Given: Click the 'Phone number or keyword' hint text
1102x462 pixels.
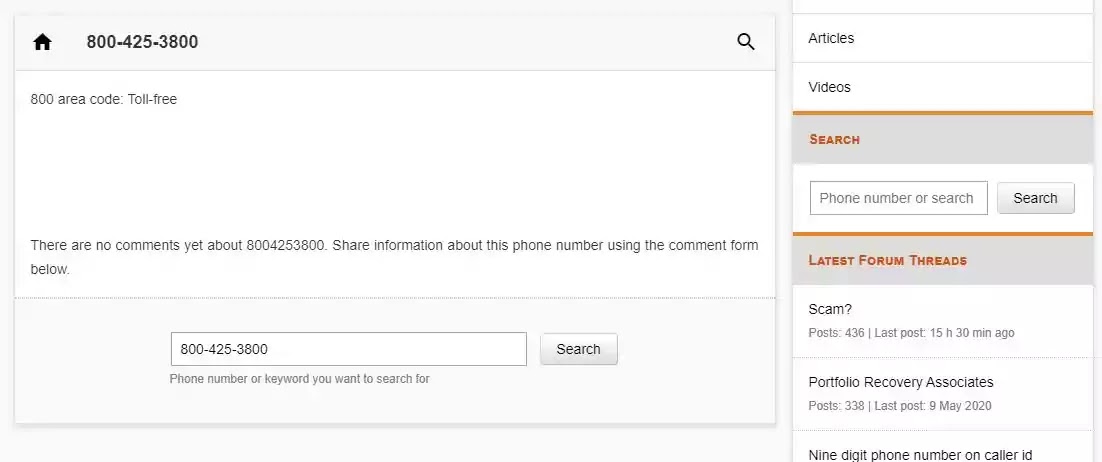Looking at the screenshot, I should [299, 378].
